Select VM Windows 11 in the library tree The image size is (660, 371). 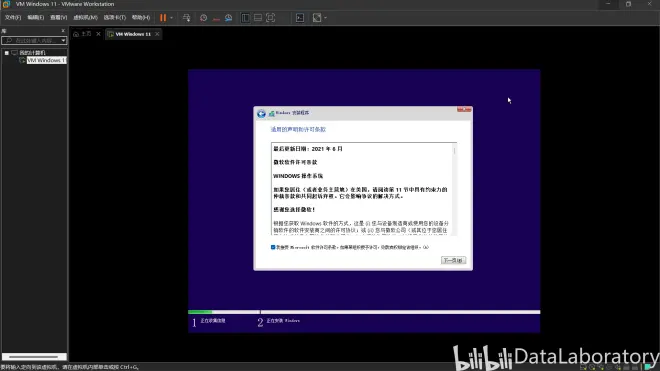(46, 61)
